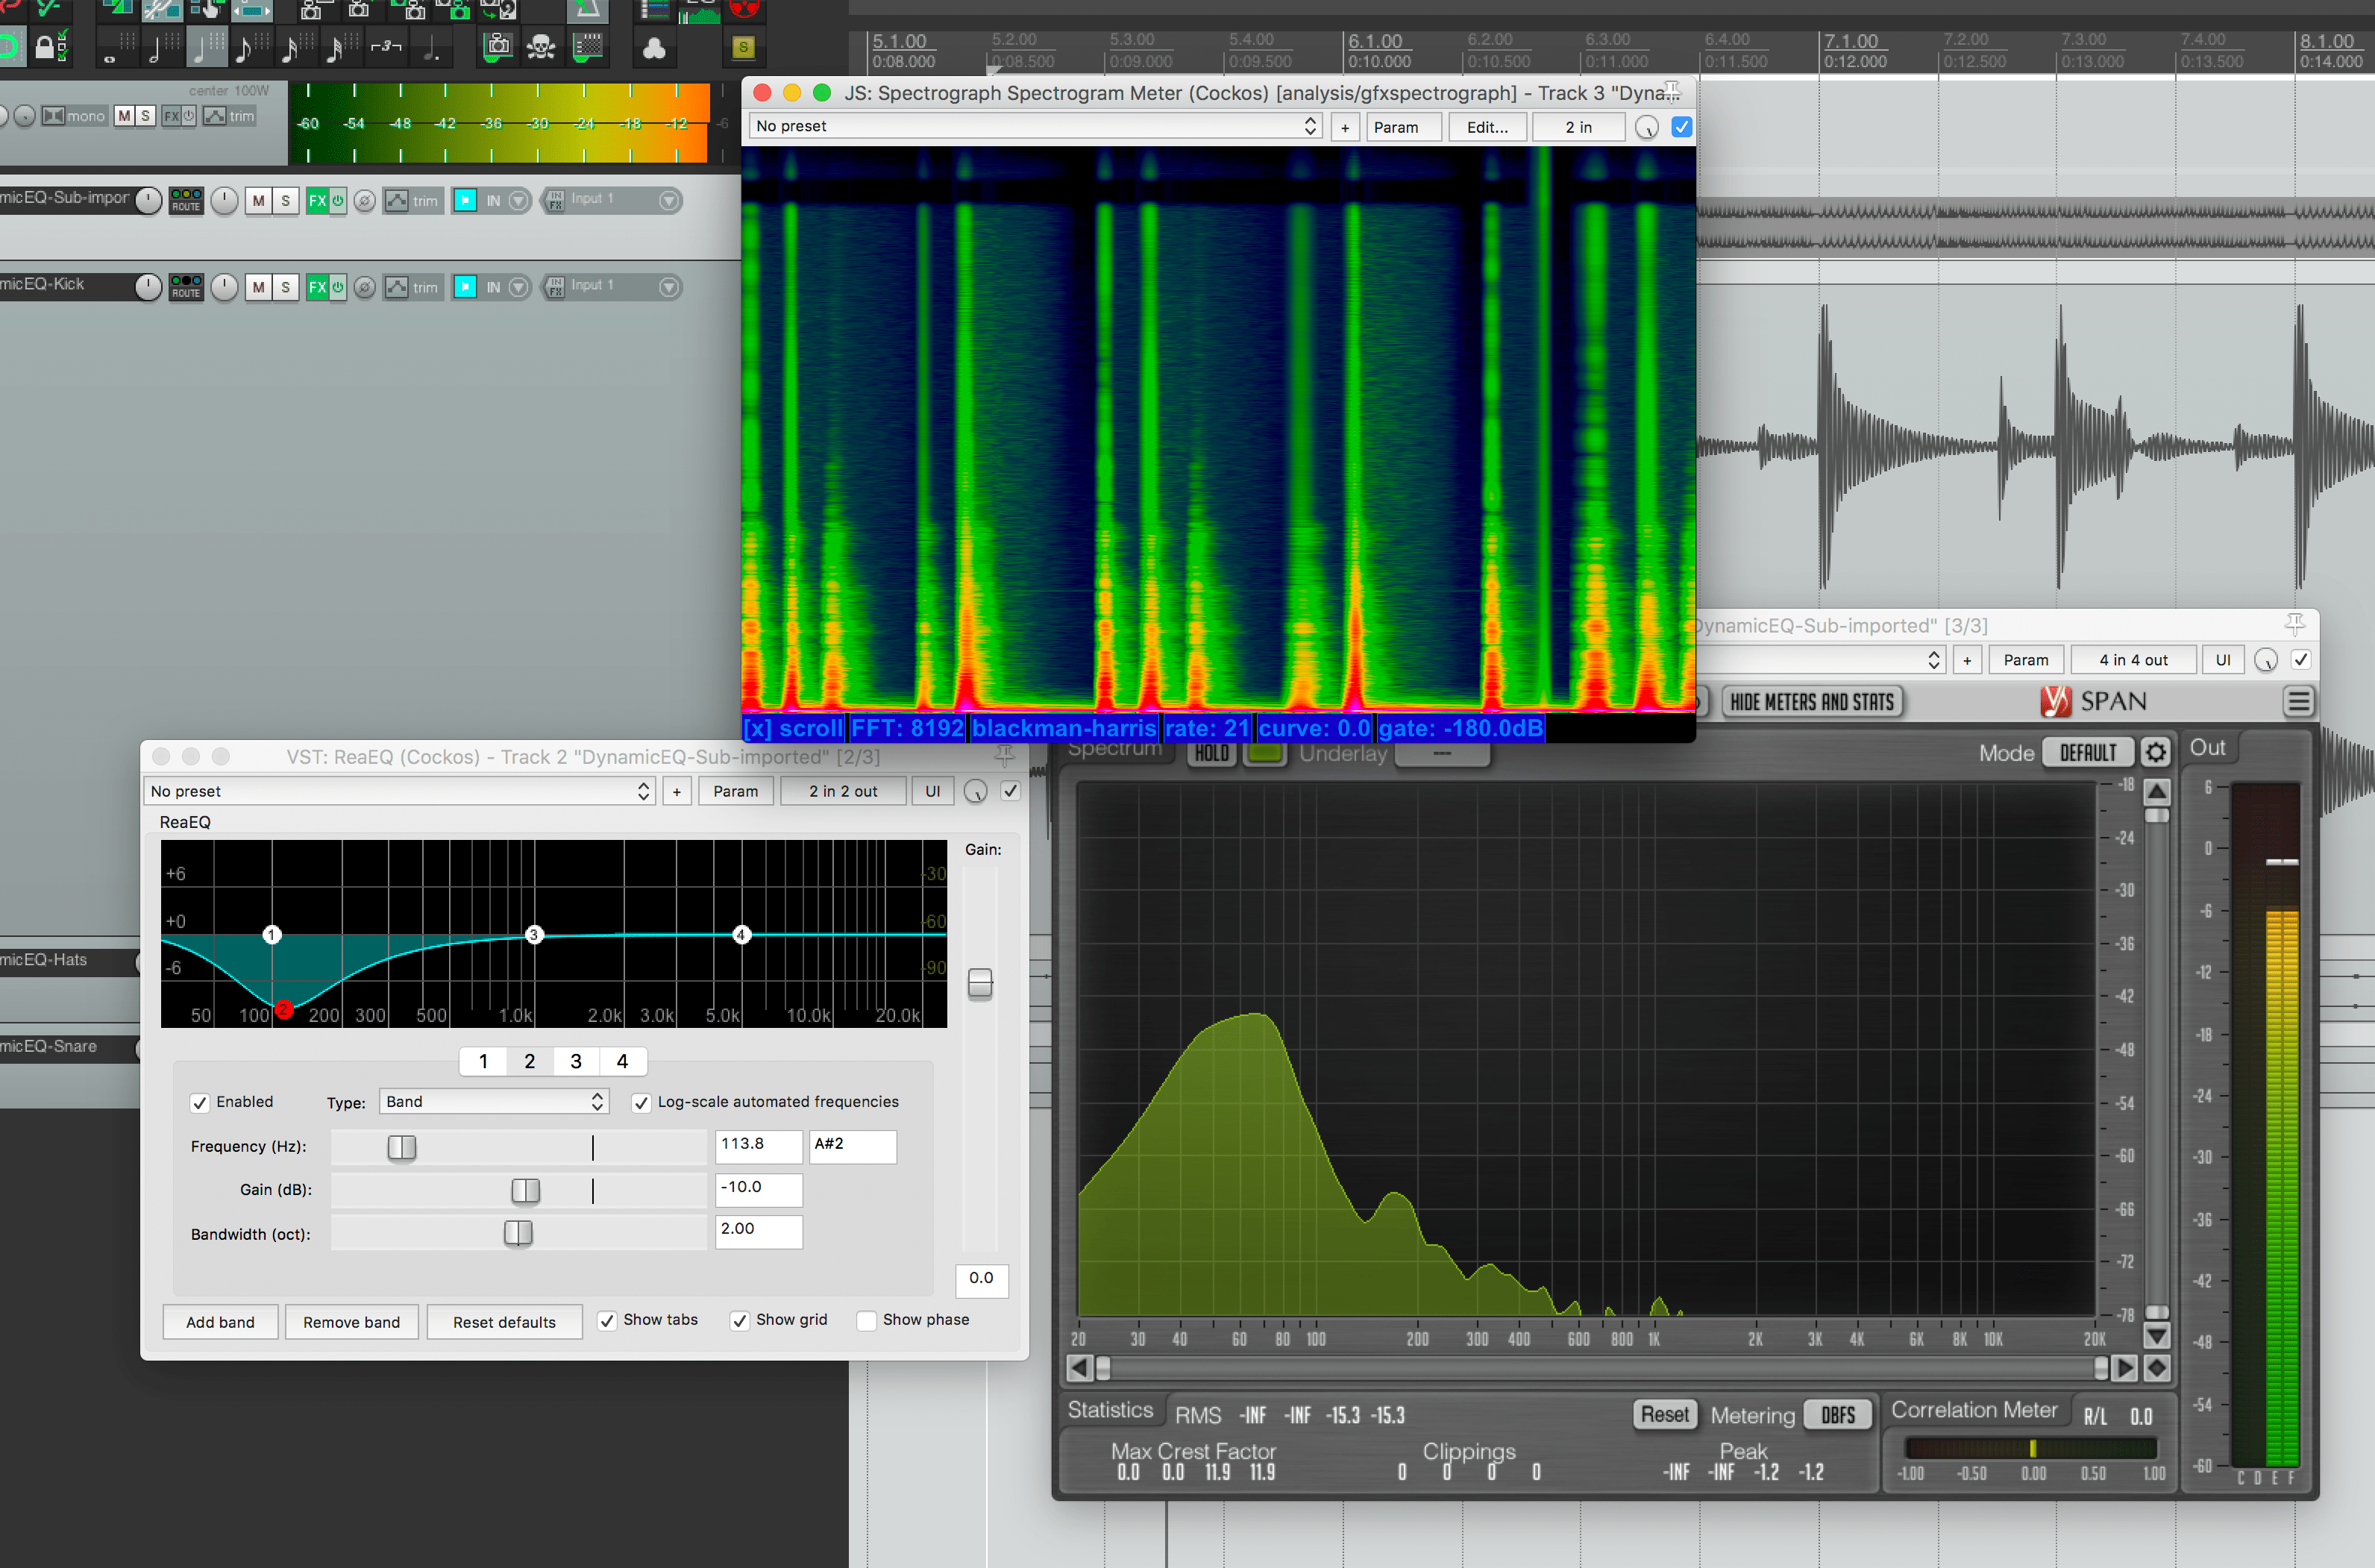Toggle the Enabled checkbox in ReaEQ band settings

(198, 1101)
